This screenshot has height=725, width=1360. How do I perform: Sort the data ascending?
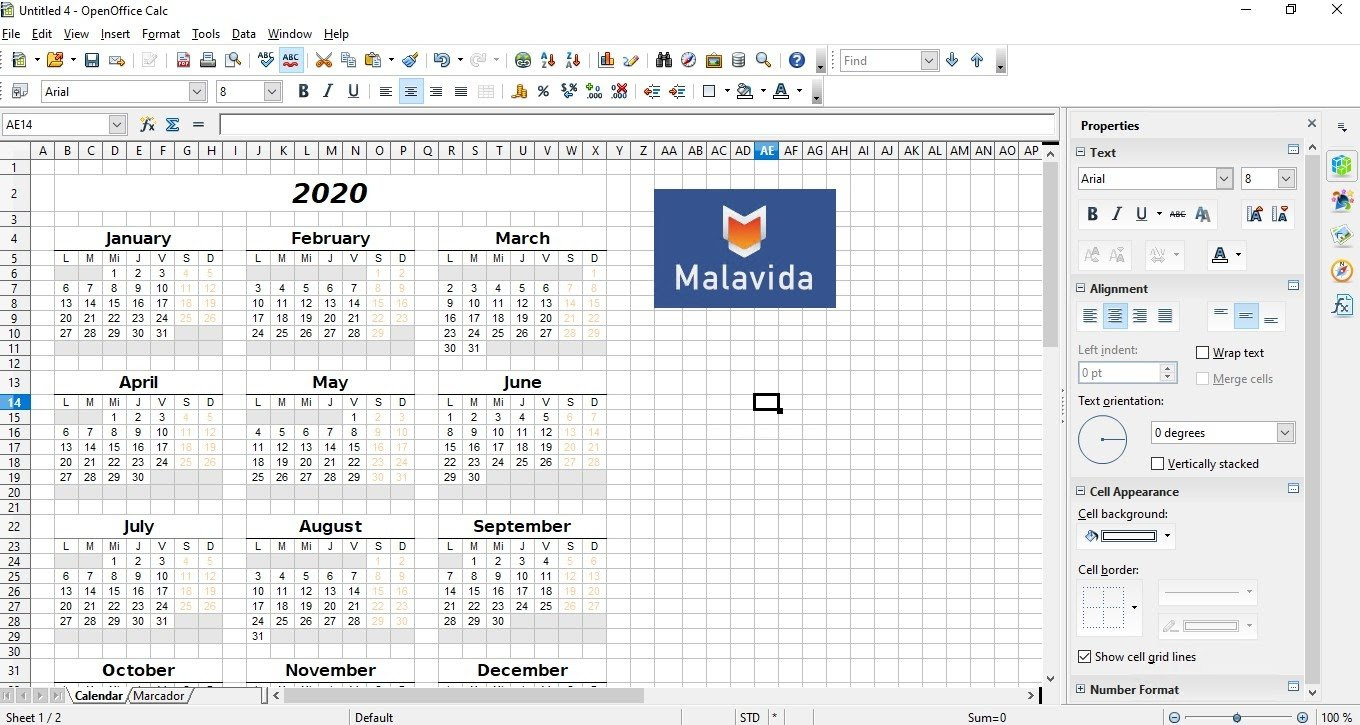coord(547,60)
